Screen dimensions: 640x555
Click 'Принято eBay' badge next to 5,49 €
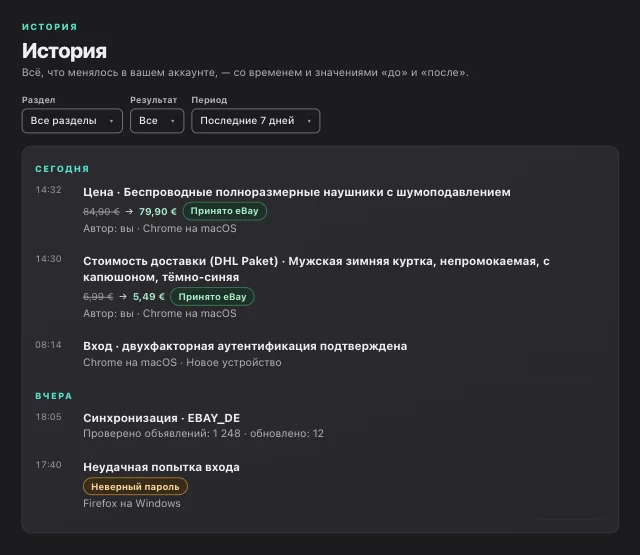tap(212, 297)
